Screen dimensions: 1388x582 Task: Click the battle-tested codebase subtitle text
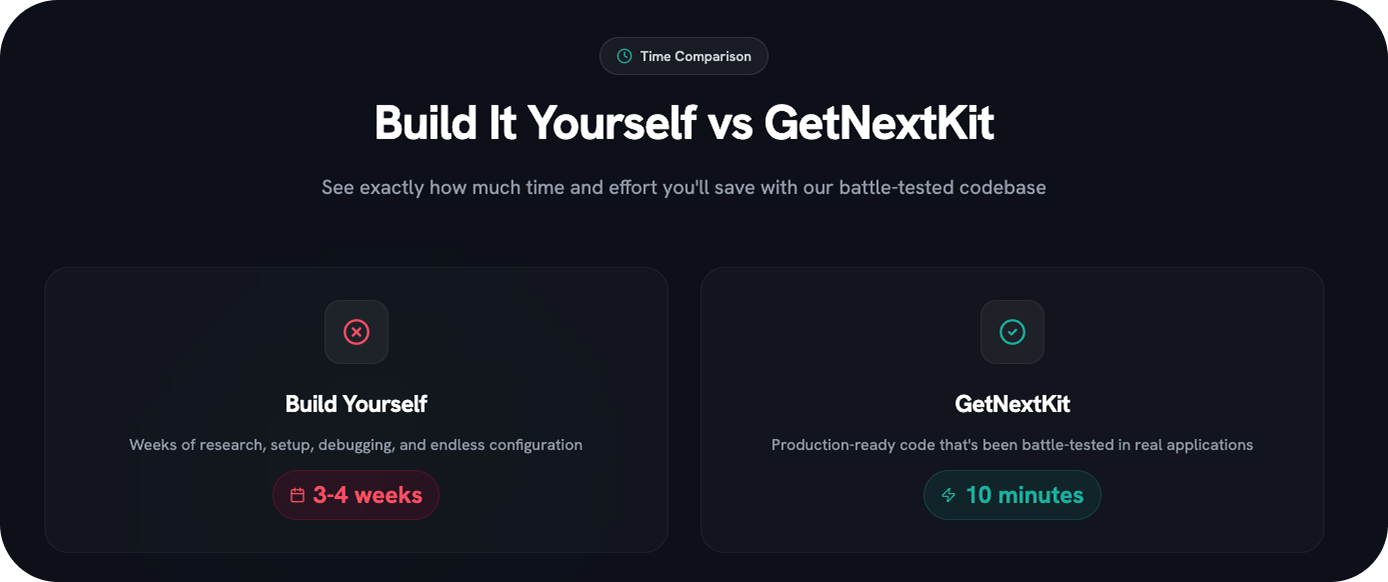click(684, 187)
